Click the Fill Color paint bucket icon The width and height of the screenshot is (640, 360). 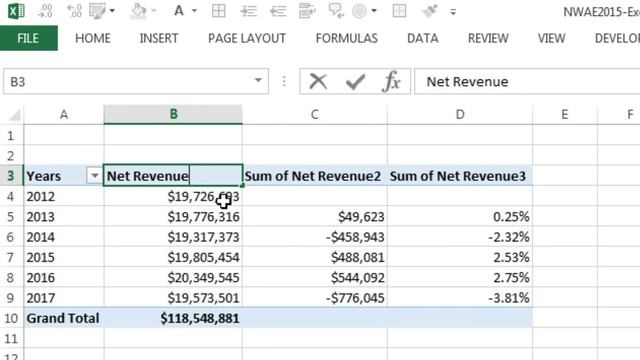tap(138, 11)
